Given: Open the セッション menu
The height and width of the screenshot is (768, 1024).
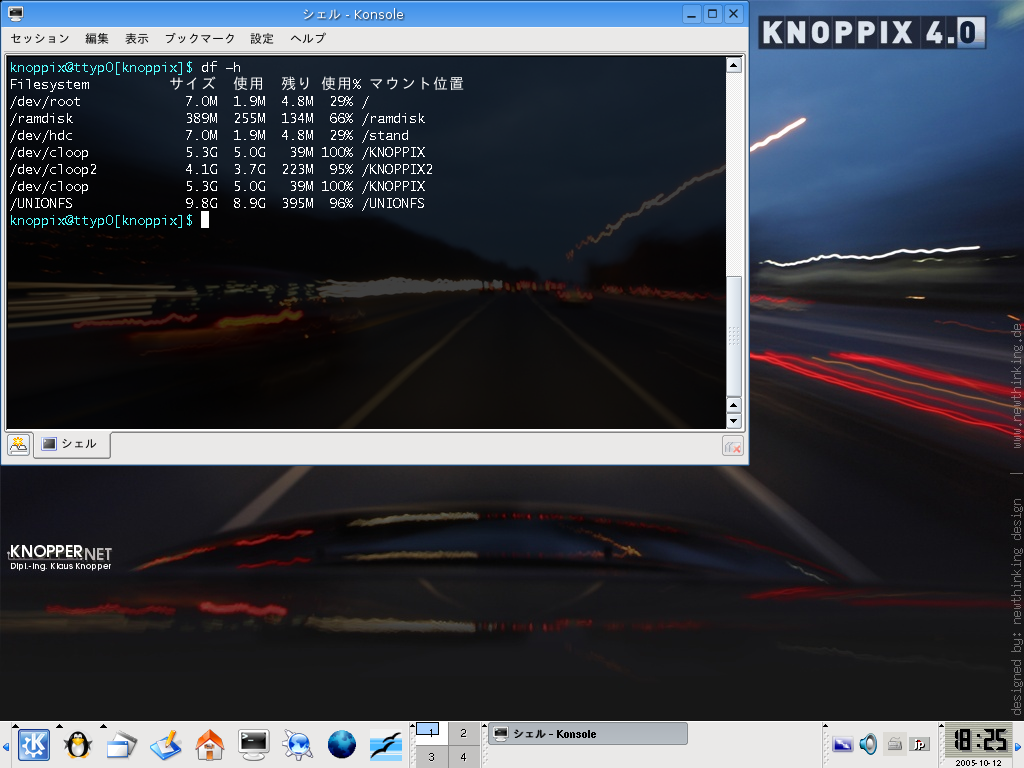Looking at the screenshot, I should [x=40, y=39].
